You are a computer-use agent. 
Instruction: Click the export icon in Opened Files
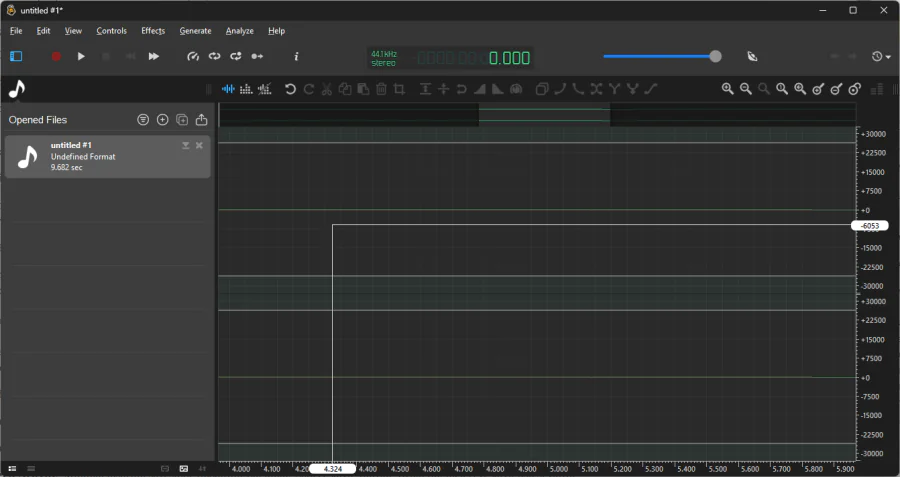201,120
